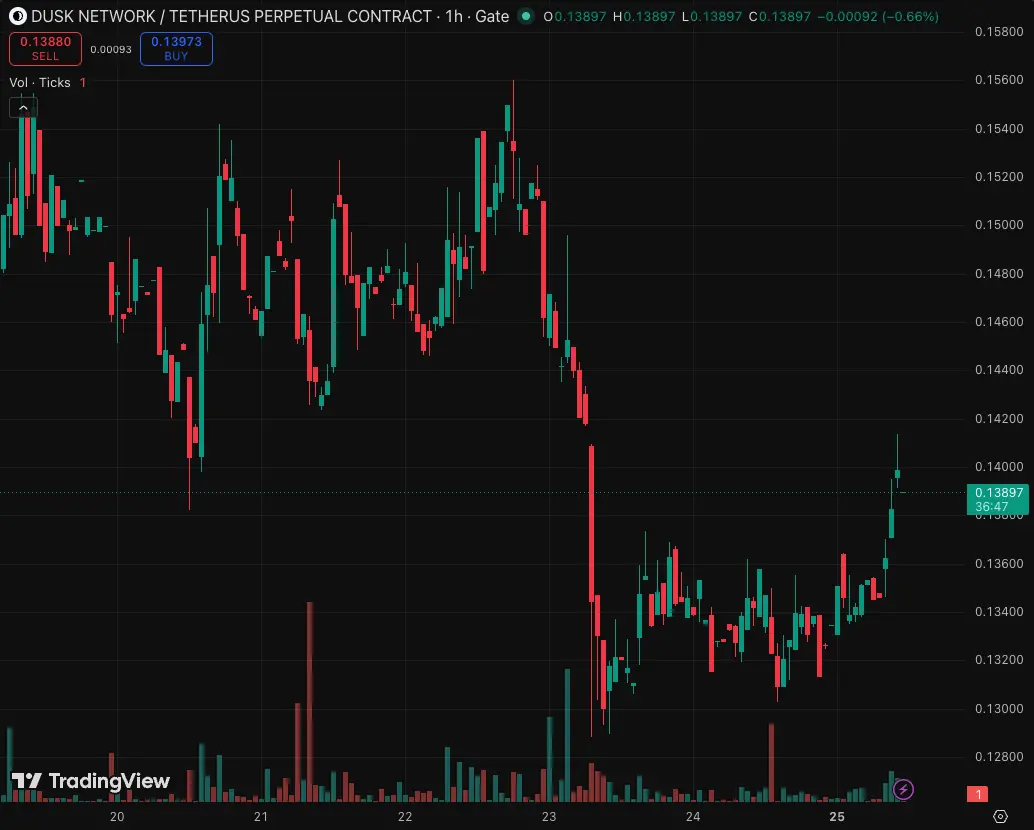Click the green market status dot
1034x830 pixels.
point(526,16)
